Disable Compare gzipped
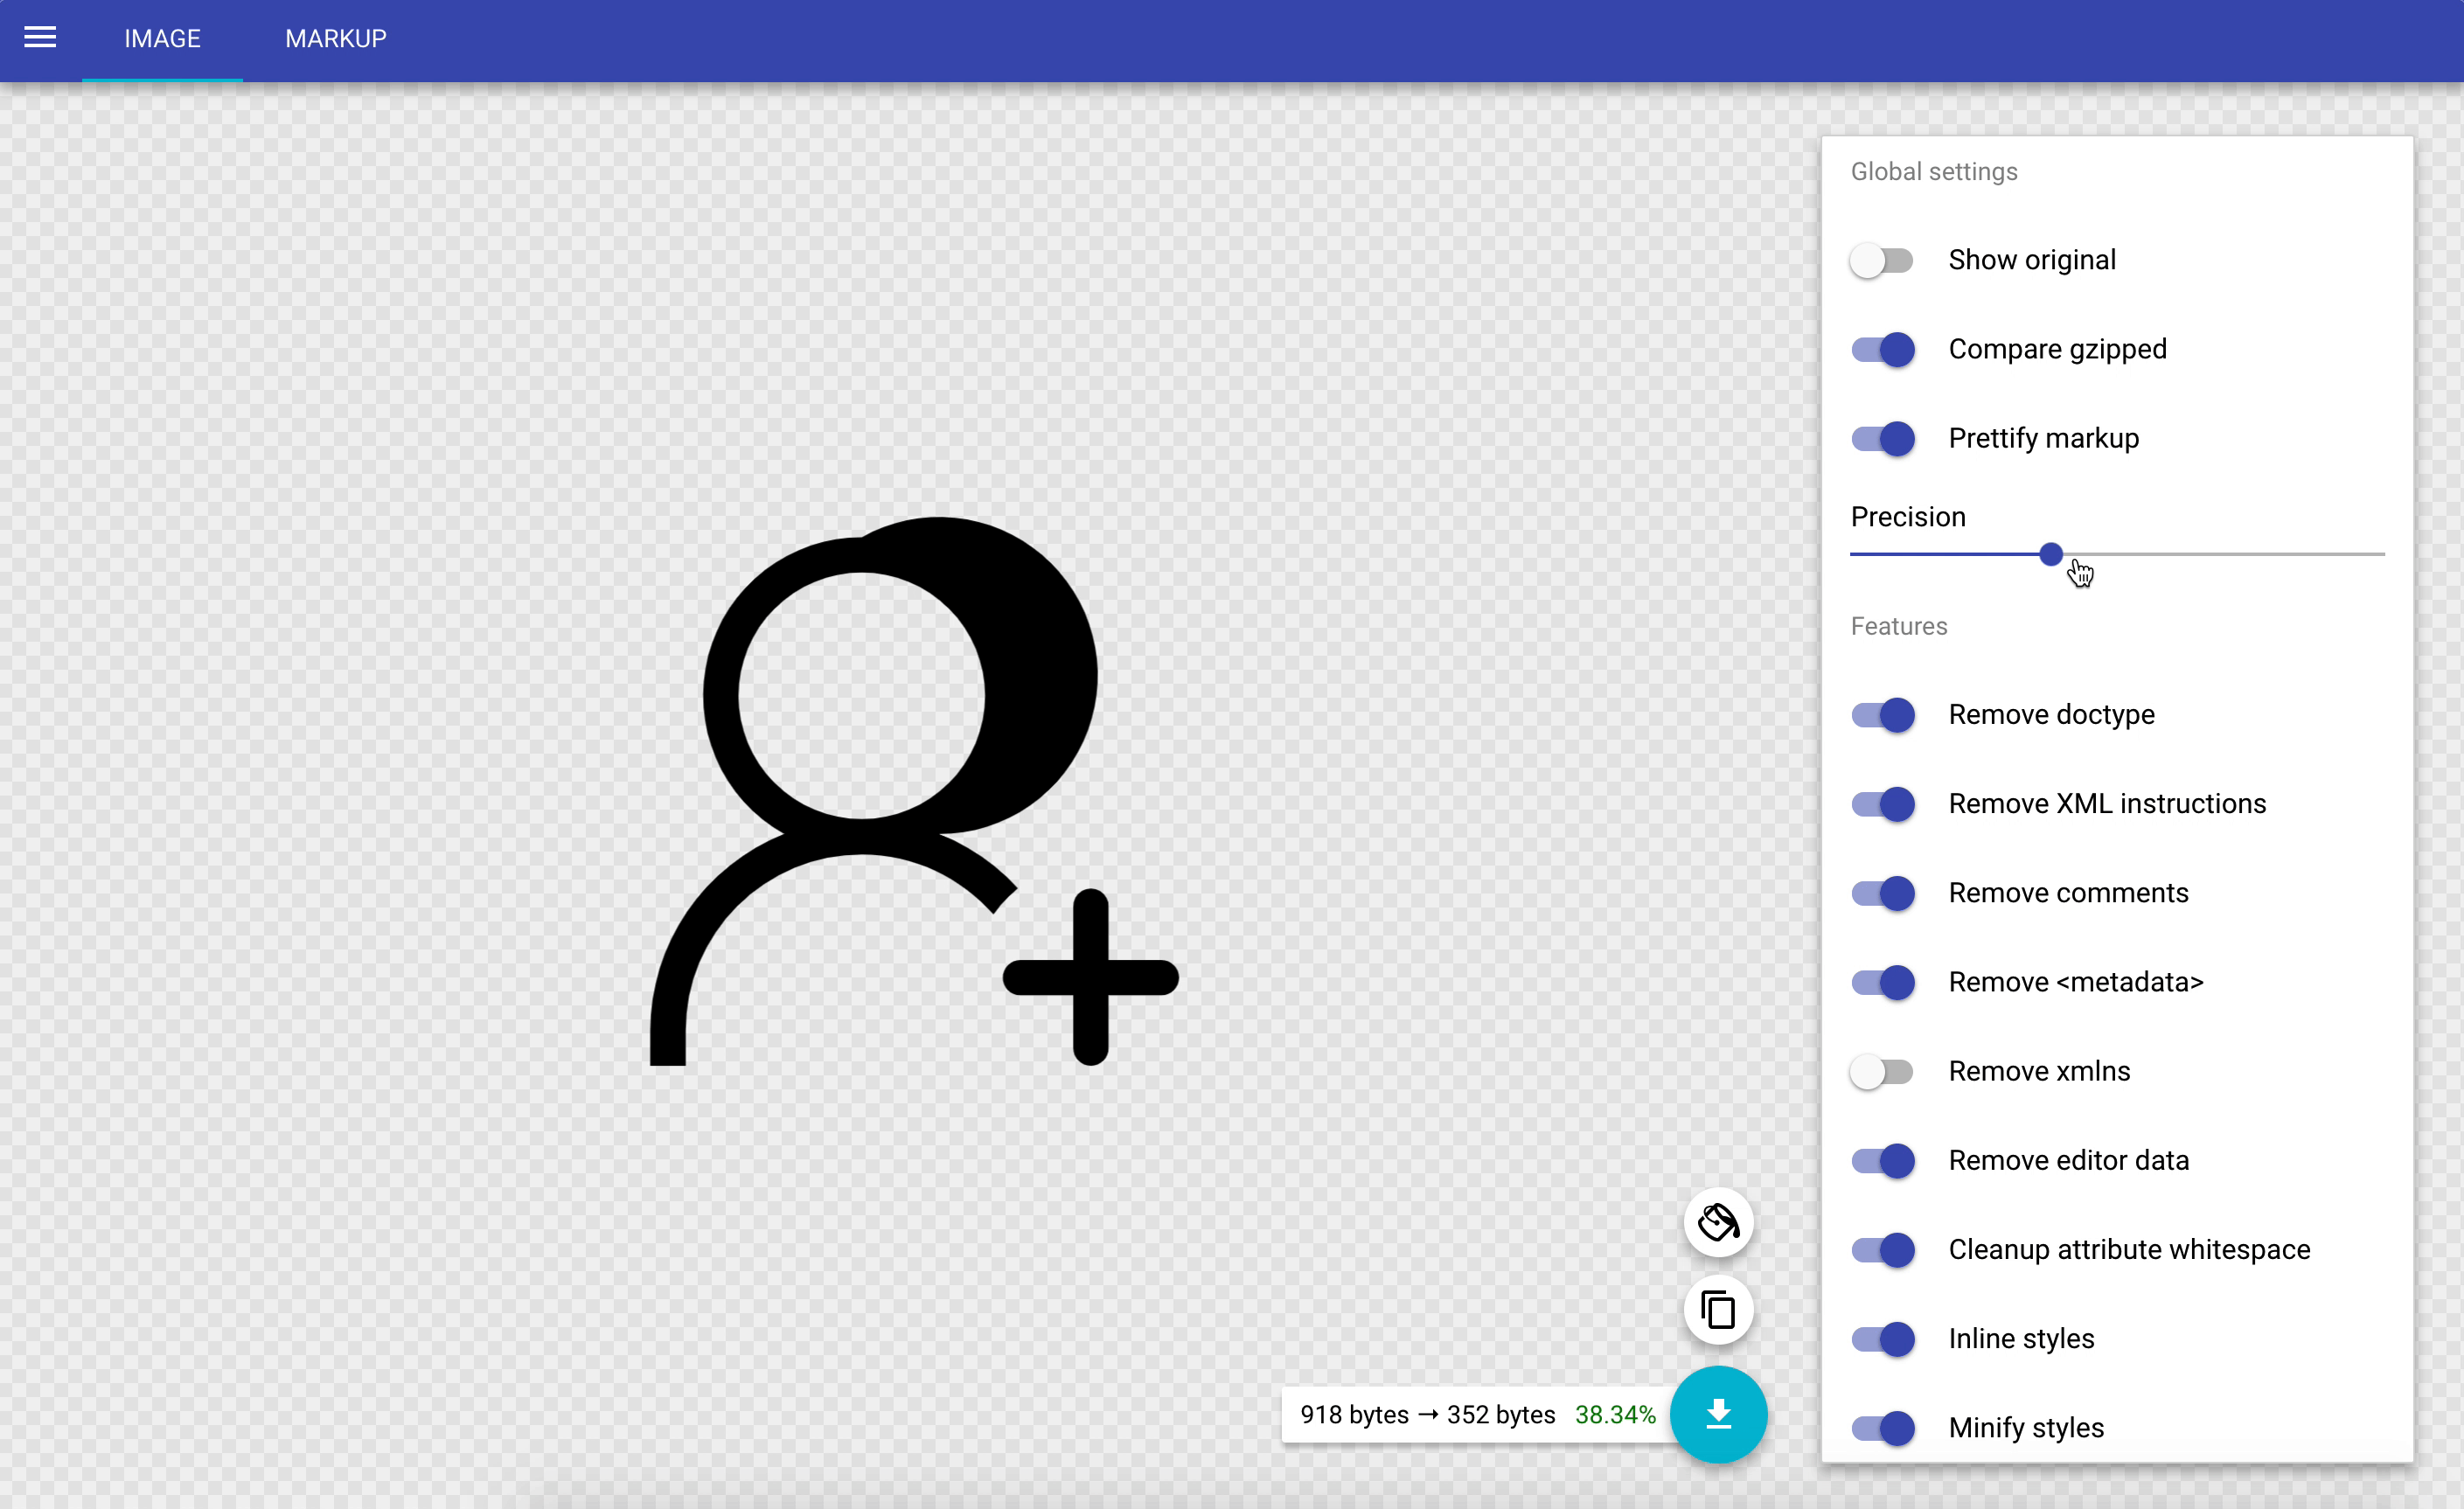Viewport: 2464px width, 1509px height. (1883, 349)
